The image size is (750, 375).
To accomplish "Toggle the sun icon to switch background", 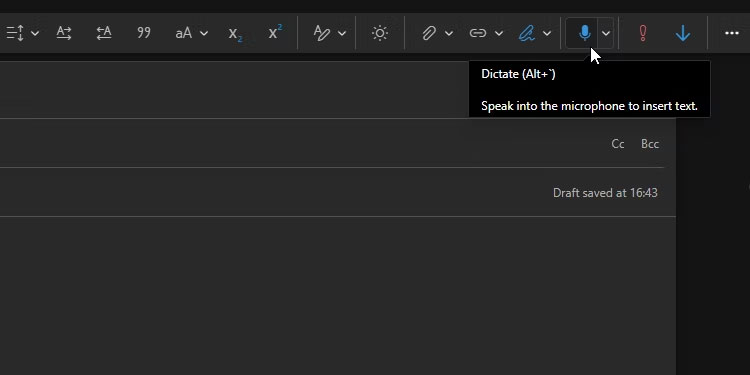I will (x=380, y=33).
